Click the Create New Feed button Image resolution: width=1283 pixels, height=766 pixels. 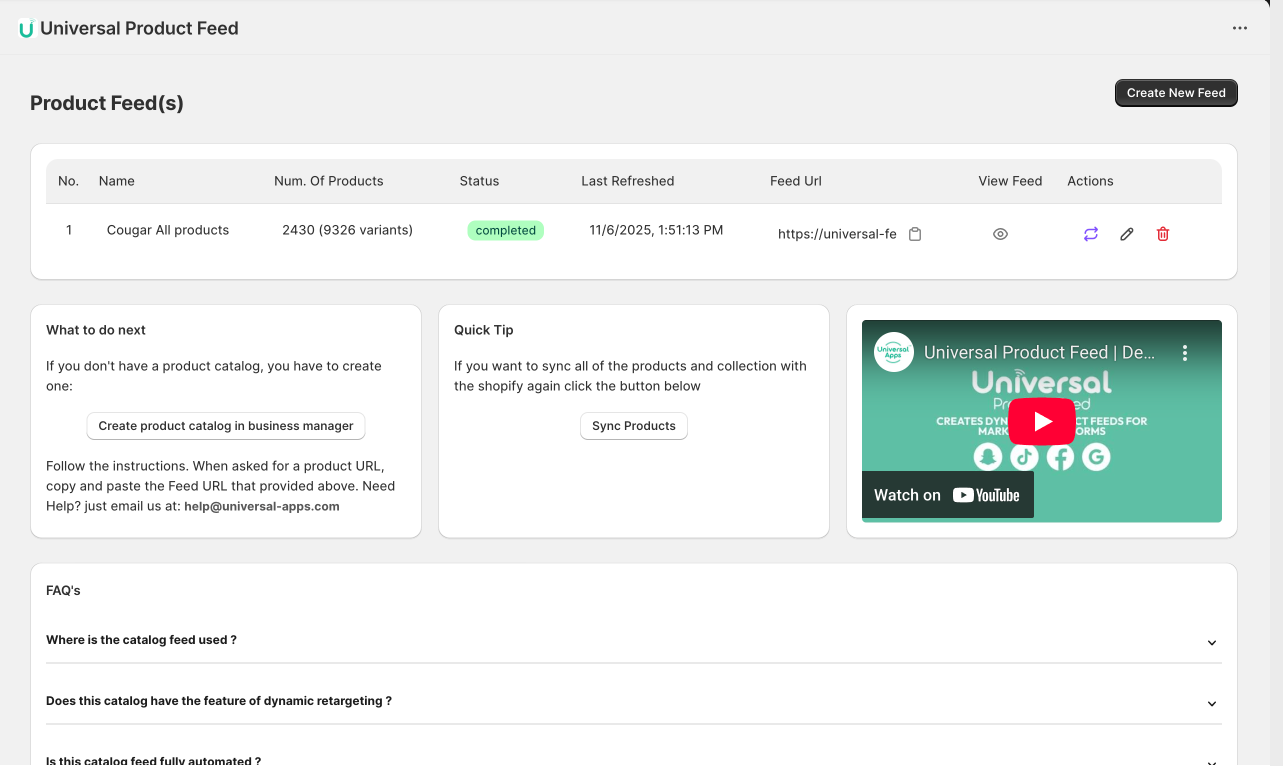pos(1176,92)
